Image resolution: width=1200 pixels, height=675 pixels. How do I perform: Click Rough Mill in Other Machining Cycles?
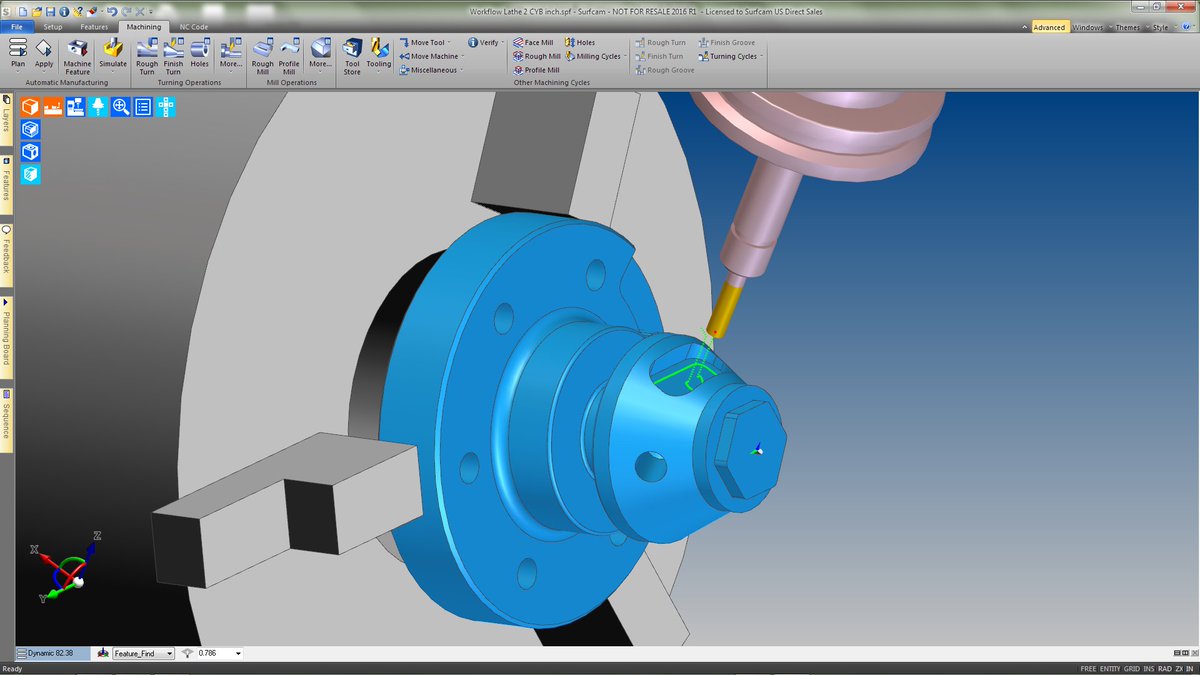coord(537,56)
